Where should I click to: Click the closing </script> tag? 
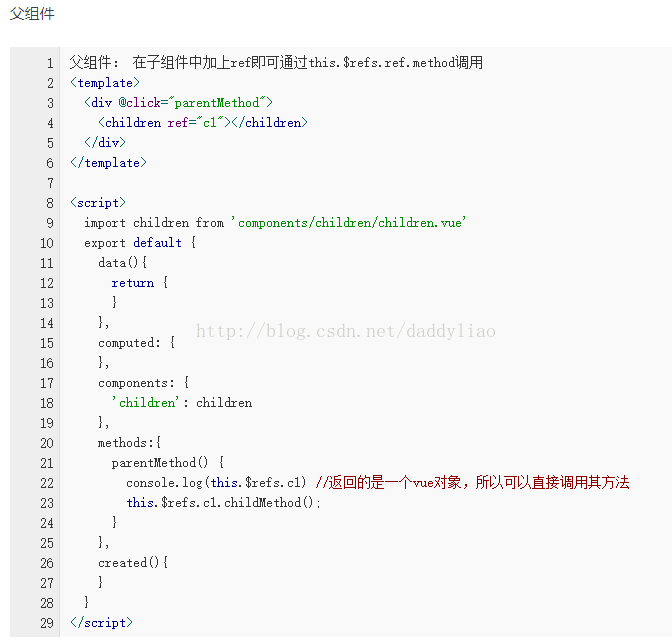(x=102, y=622)
